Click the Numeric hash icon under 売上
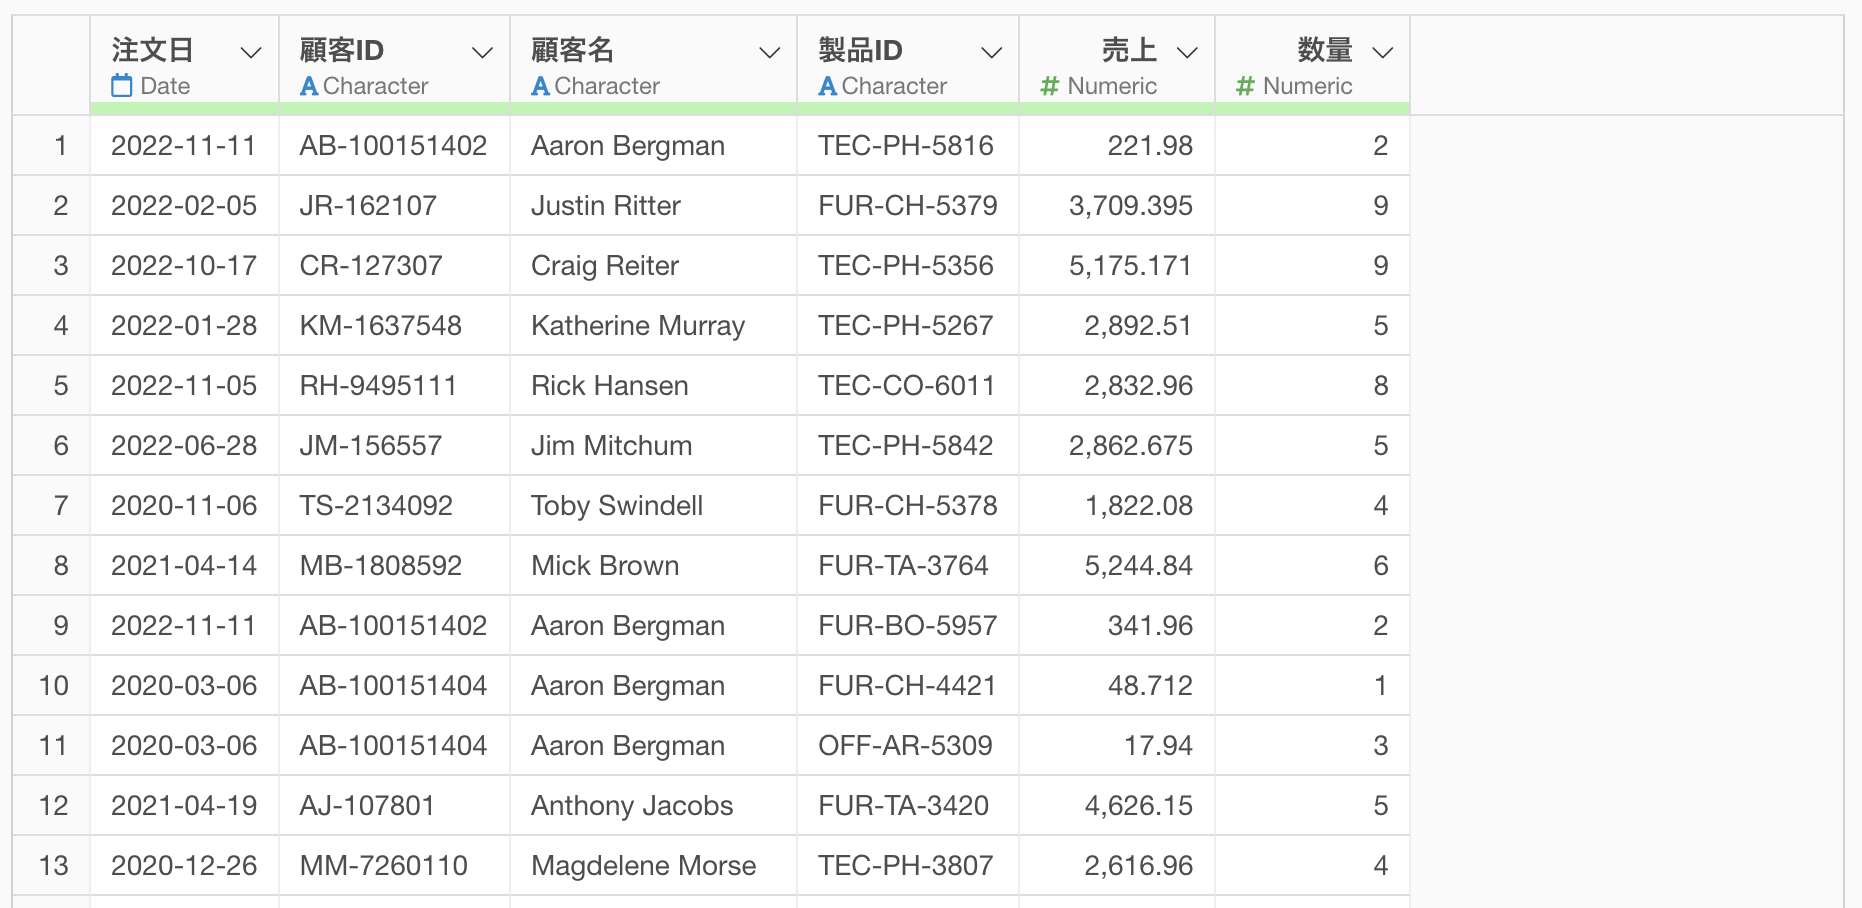This screenshot has width=1862, height=908. (1049, 87)
